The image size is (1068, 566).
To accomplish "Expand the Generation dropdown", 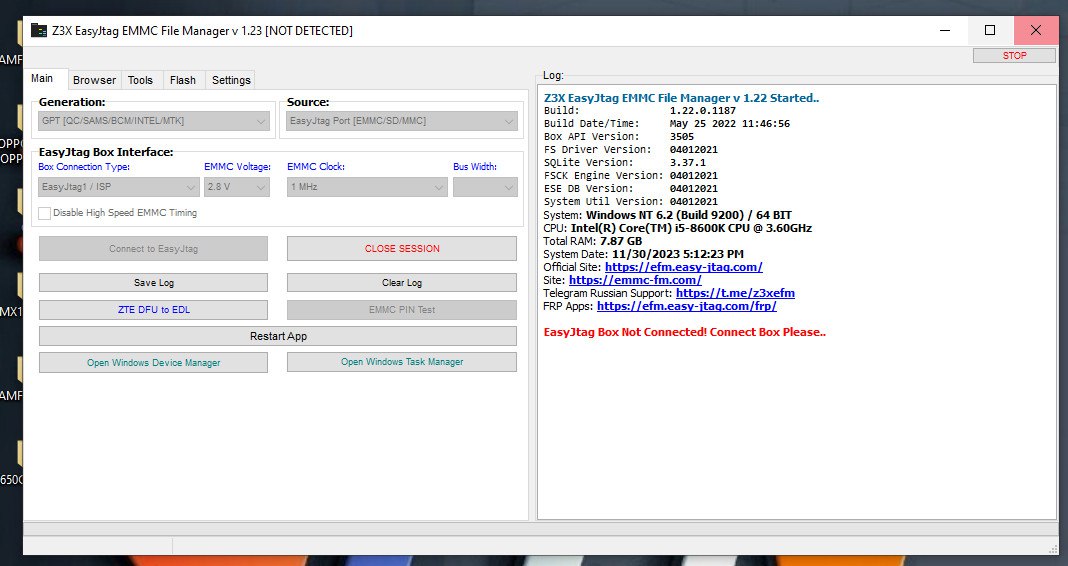I will [154, 121].
